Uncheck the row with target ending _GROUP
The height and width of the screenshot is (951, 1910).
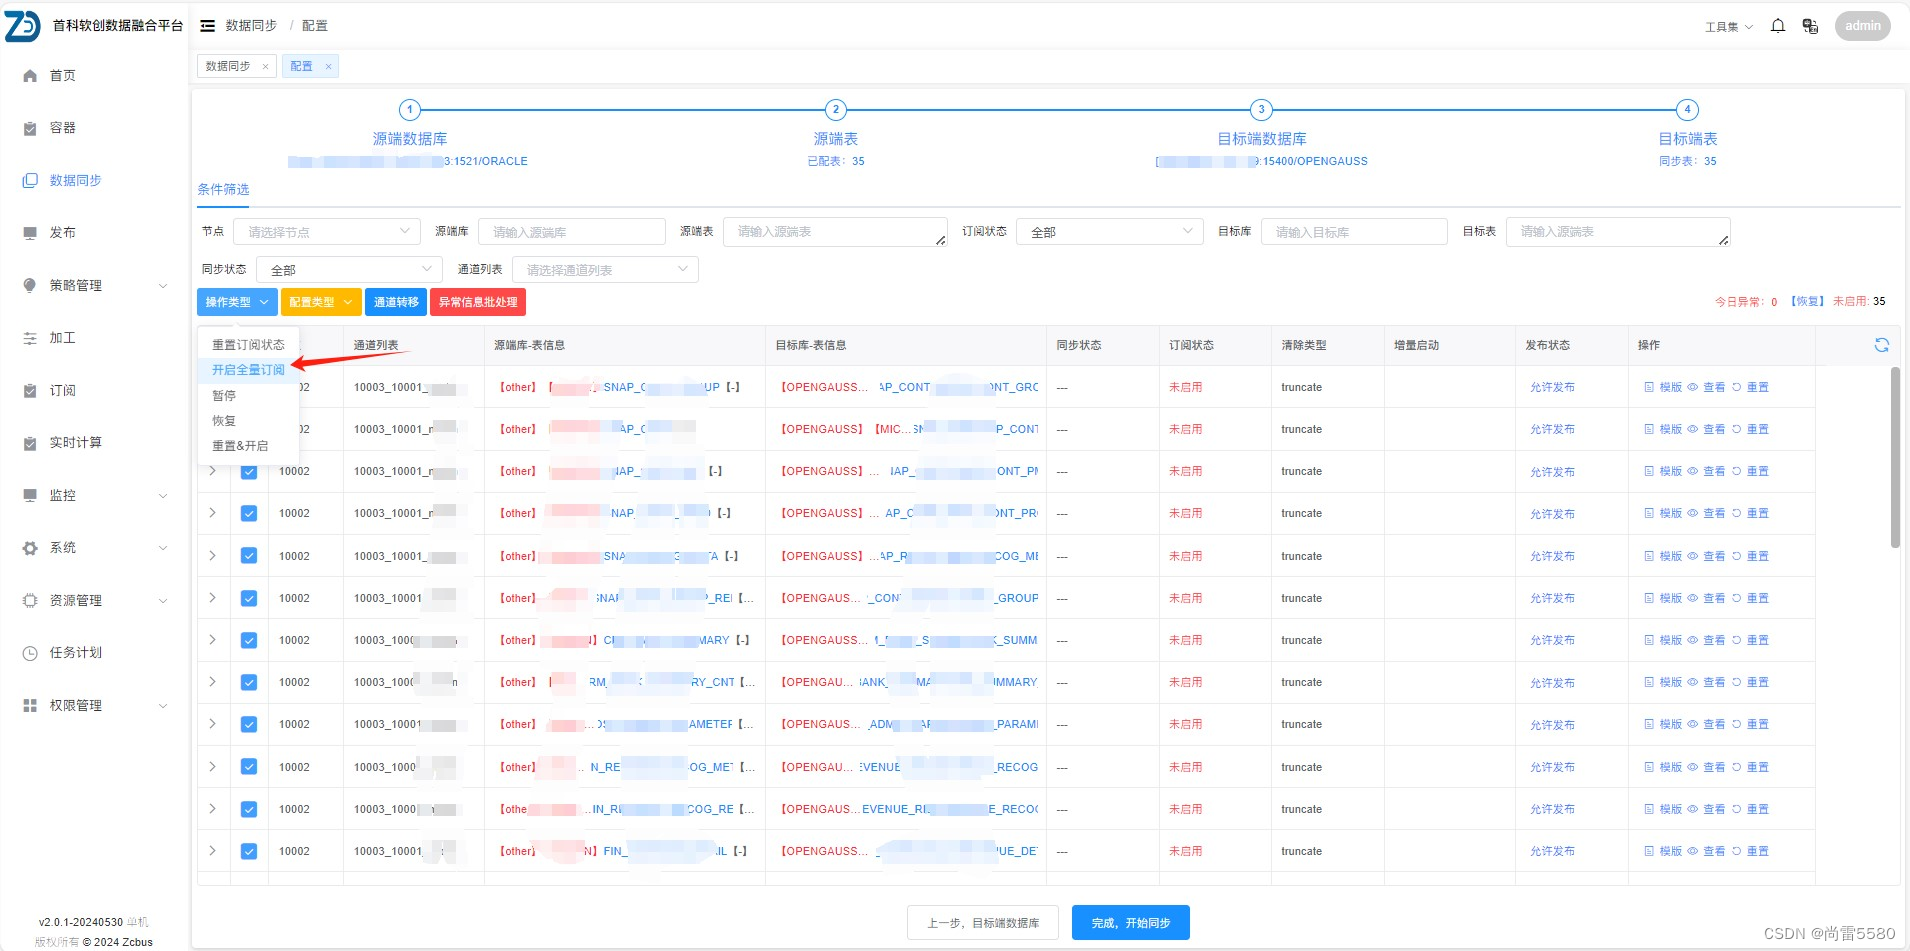click(249, 598)
